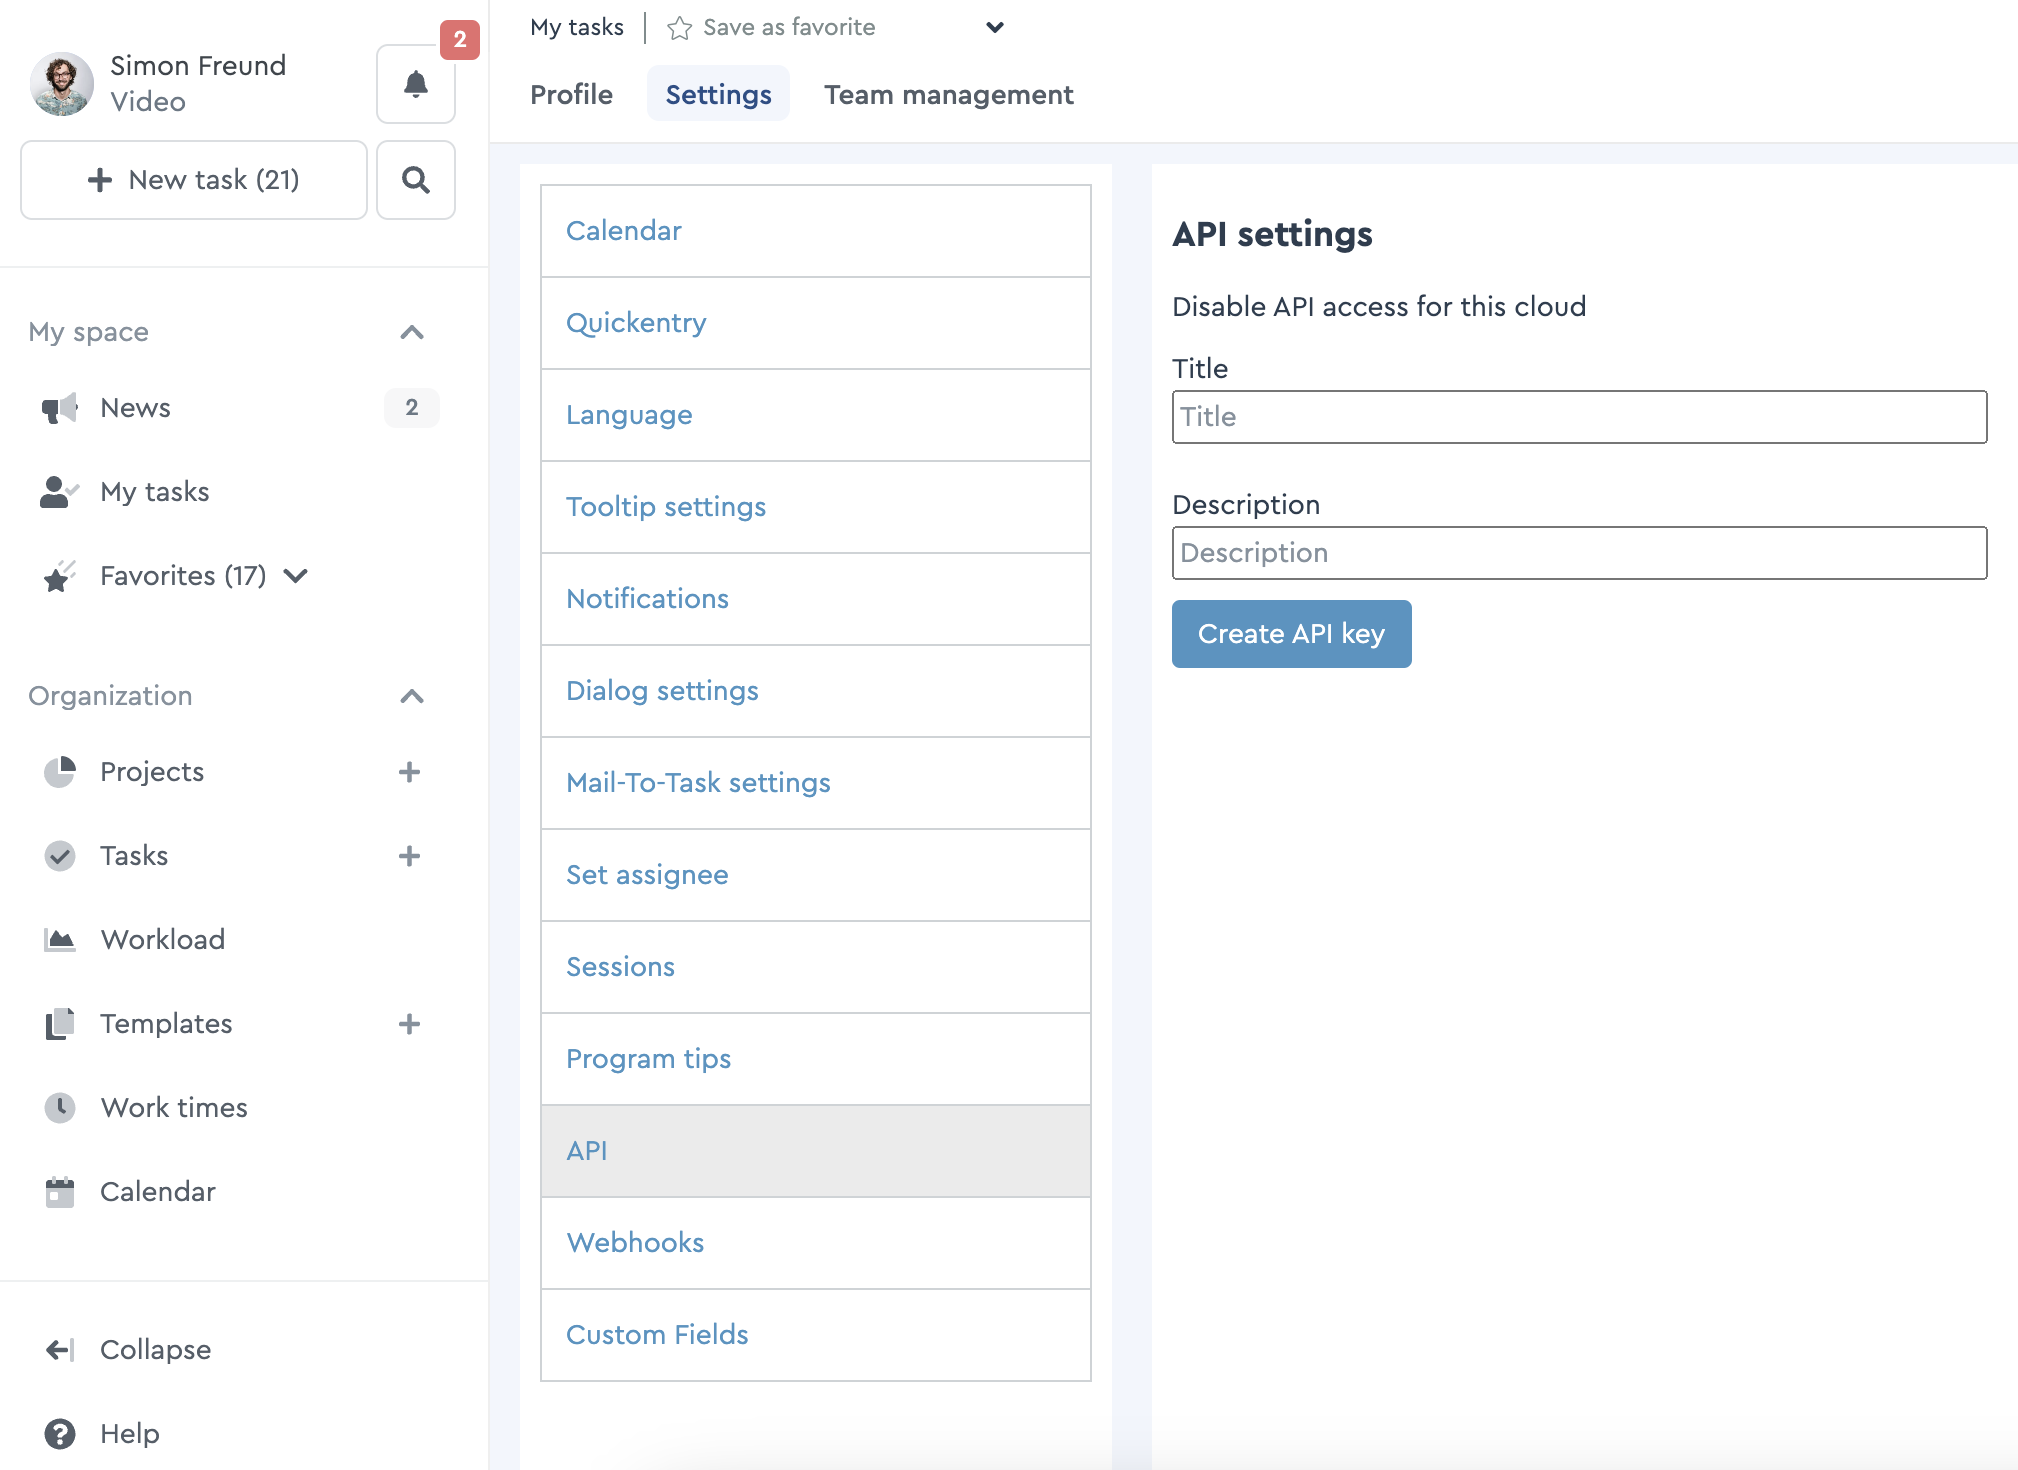Open the notifications bell

[416, 84]
